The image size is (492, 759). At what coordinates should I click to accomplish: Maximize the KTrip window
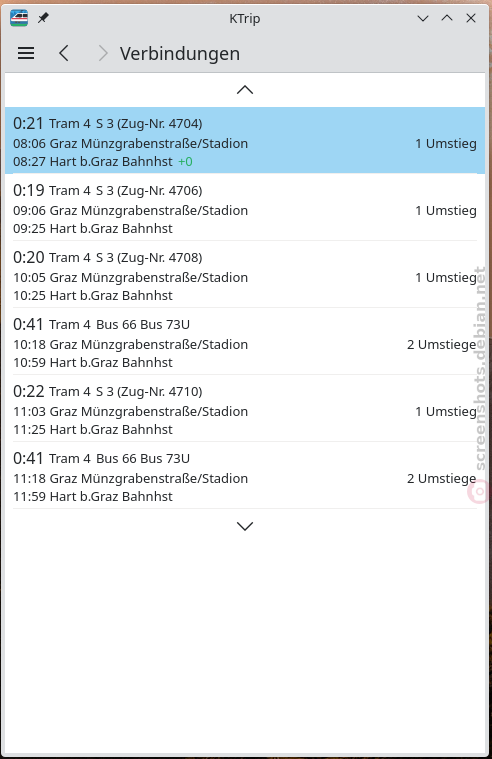click(447, 18)
